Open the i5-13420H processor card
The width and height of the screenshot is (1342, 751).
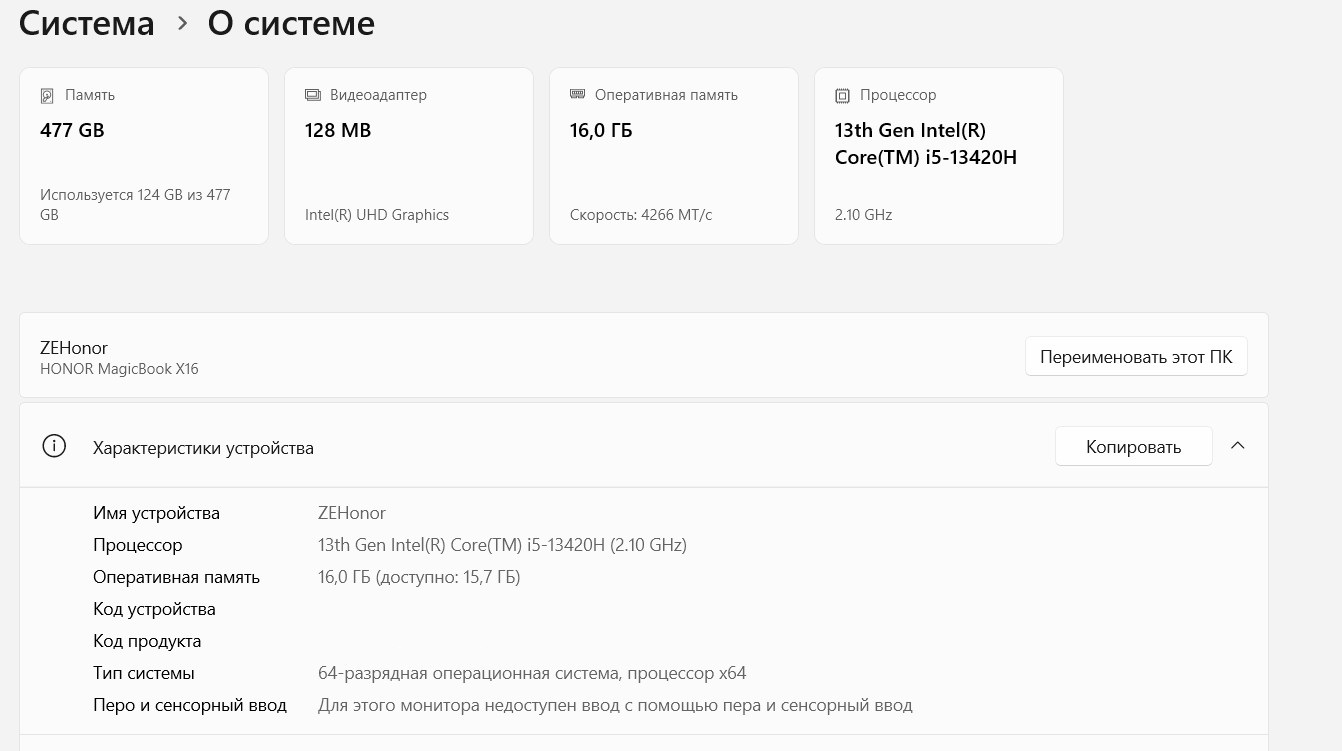click(x=938, y=156)
